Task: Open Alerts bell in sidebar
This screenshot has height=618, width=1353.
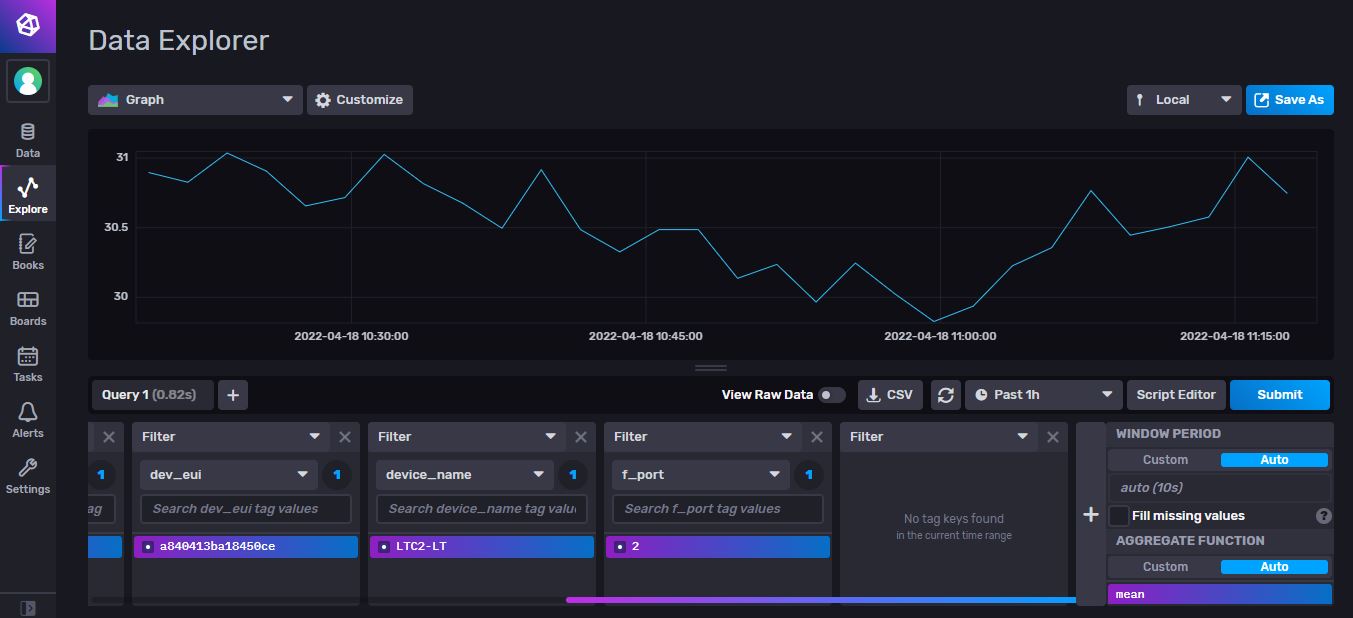Action: [x=28, y=420]
